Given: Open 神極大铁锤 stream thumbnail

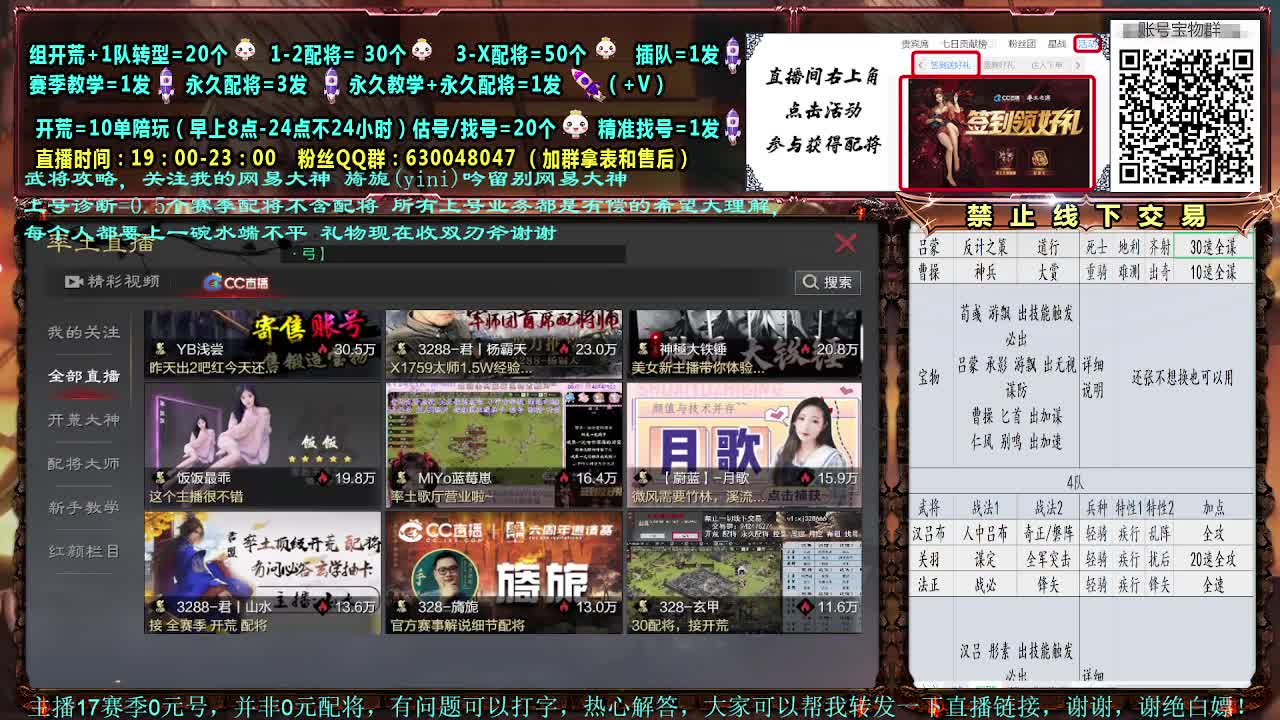Looking at the screenshot, I should [745, 343].
